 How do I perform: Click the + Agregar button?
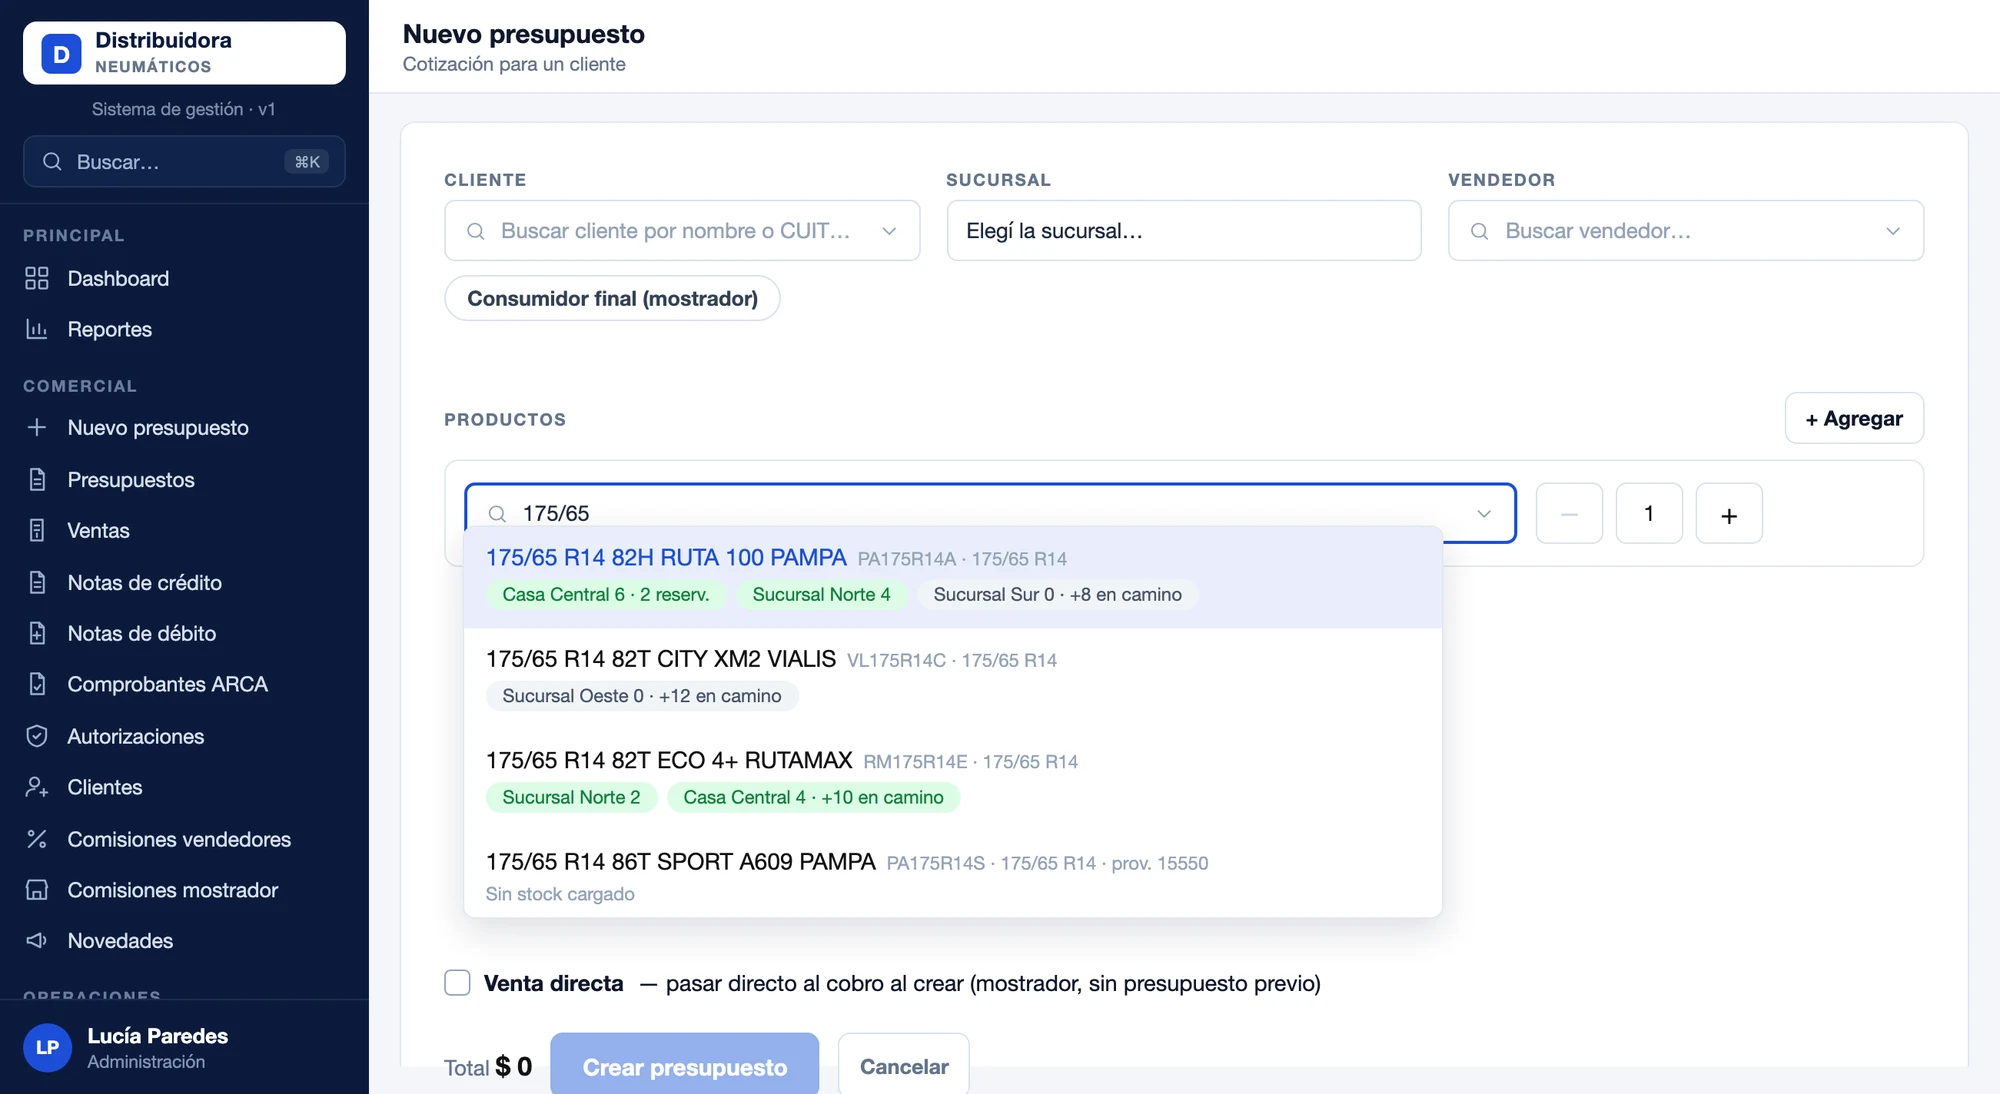(x=1854, y=418)
